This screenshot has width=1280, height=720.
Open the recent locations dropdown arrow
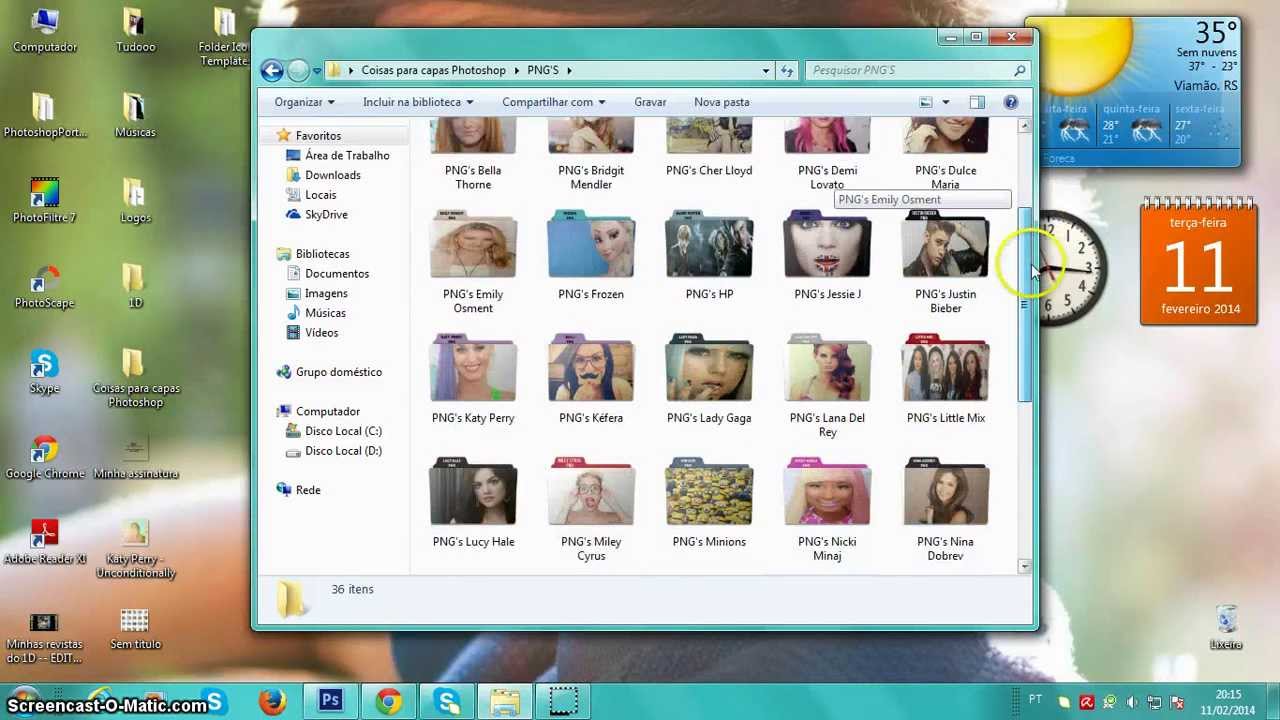click(317, 70)
